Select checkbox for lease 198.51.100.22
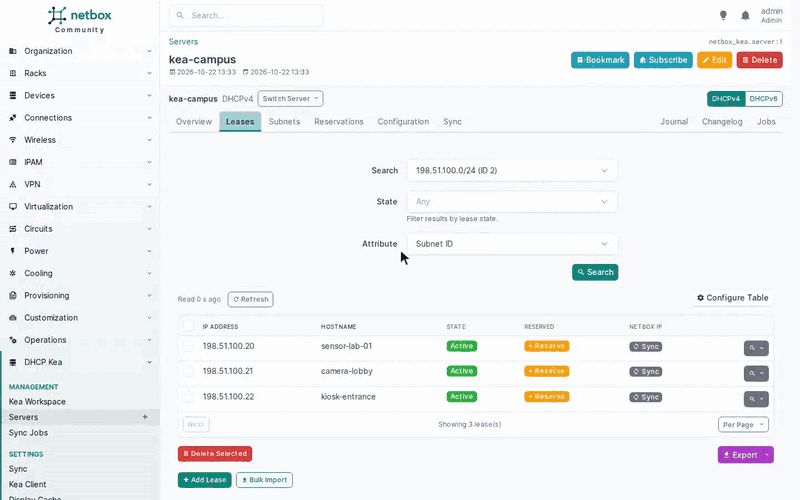 [x=189, y=396]
